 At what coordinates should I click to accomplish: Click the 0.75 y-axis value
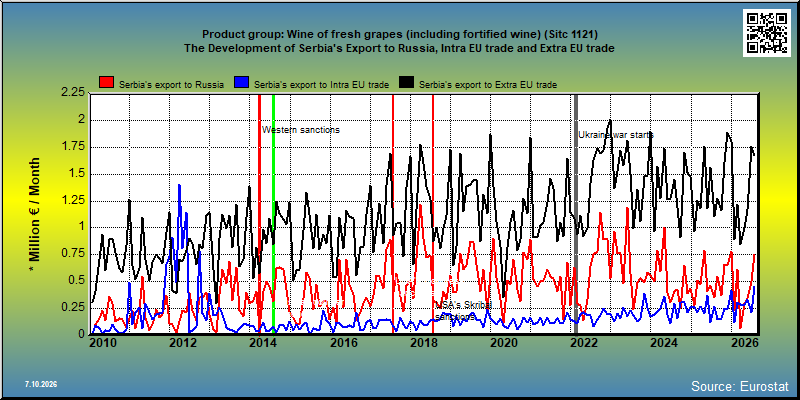pos(72,254)
